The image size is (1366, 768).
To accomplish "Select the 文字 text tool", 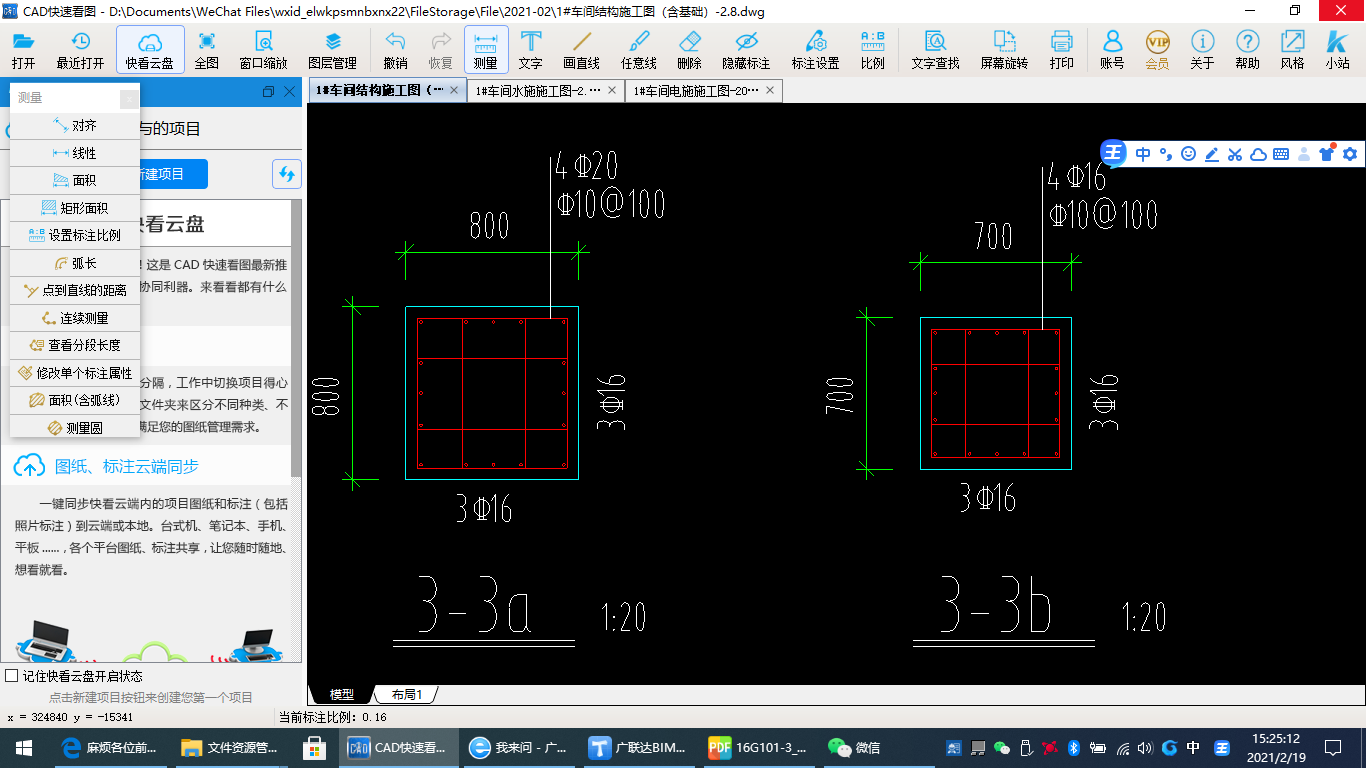I will pyautogui.click(x=531, y=50).
